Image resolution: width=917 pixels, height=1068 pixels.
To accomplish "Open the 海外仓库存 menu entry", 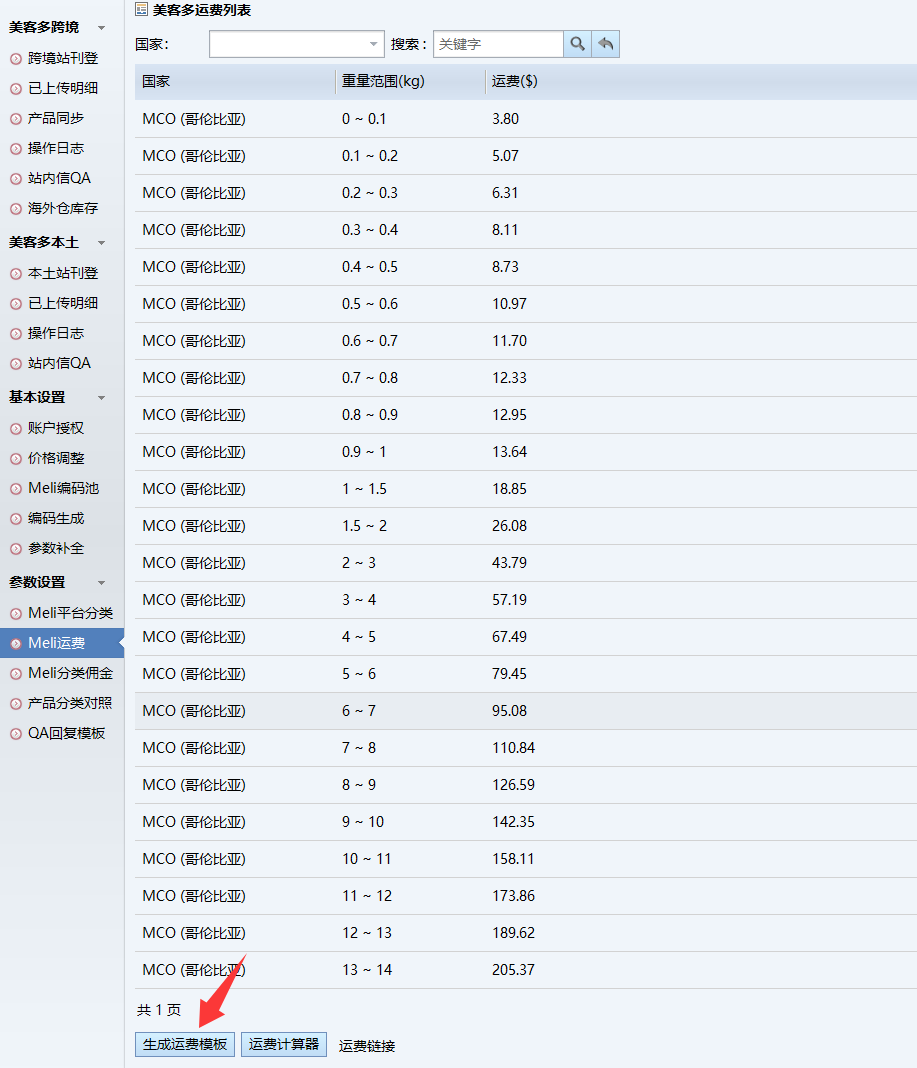I will click(x=63, y=208).
